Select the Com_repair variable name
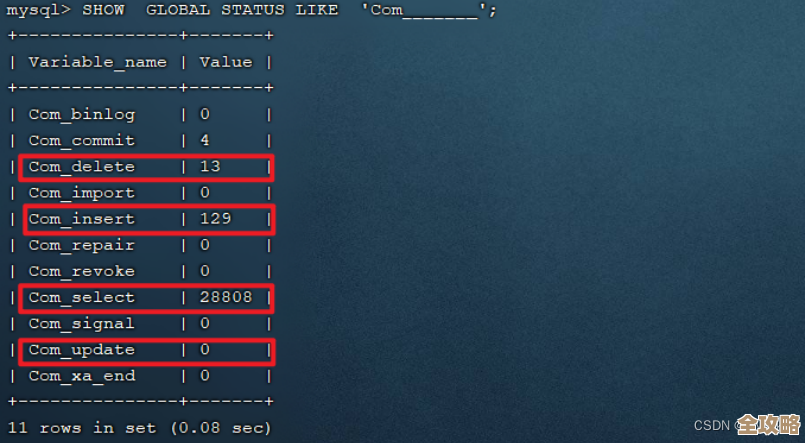 click(x=81, y=245)
